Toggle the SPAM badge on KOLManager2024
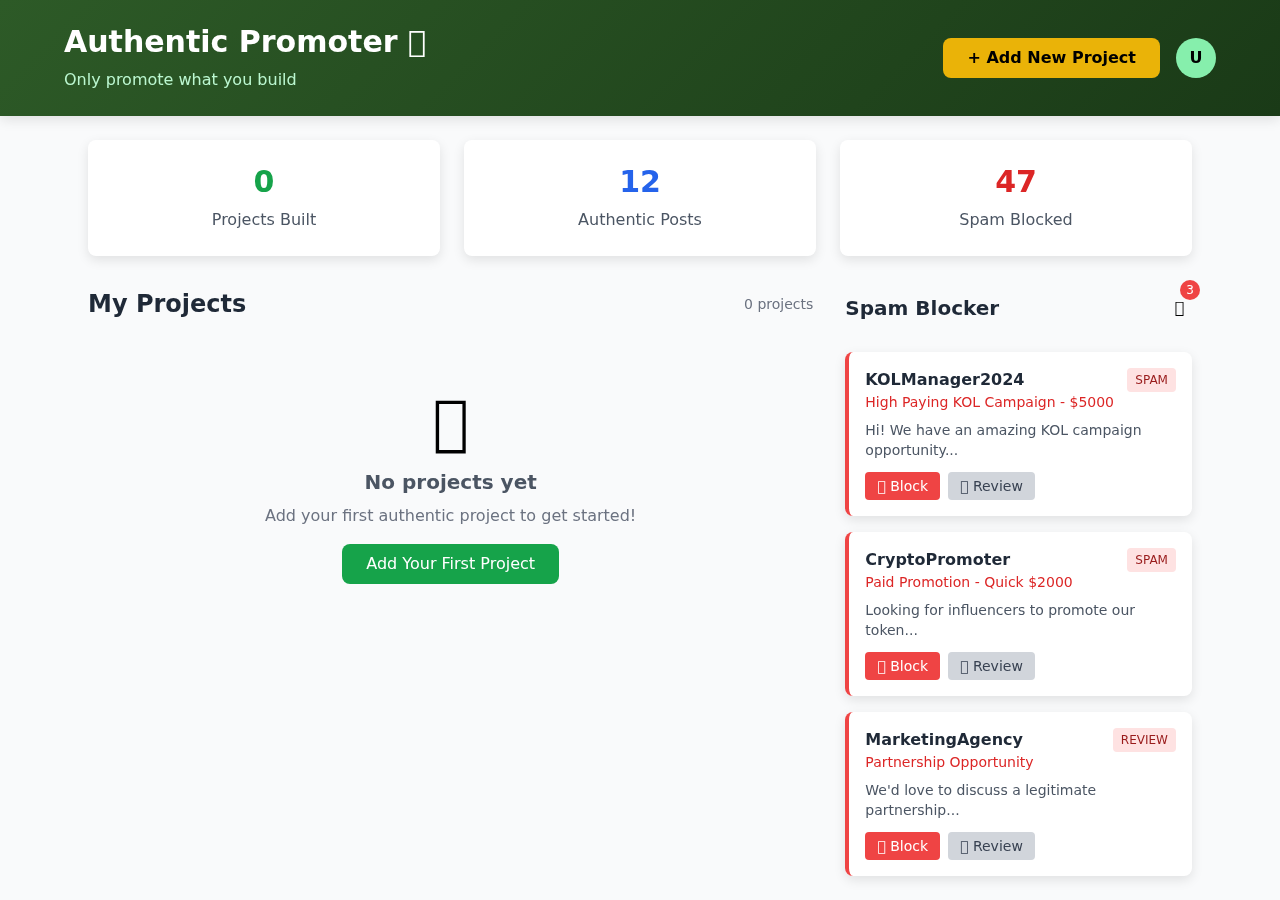 click(1150, 380)
